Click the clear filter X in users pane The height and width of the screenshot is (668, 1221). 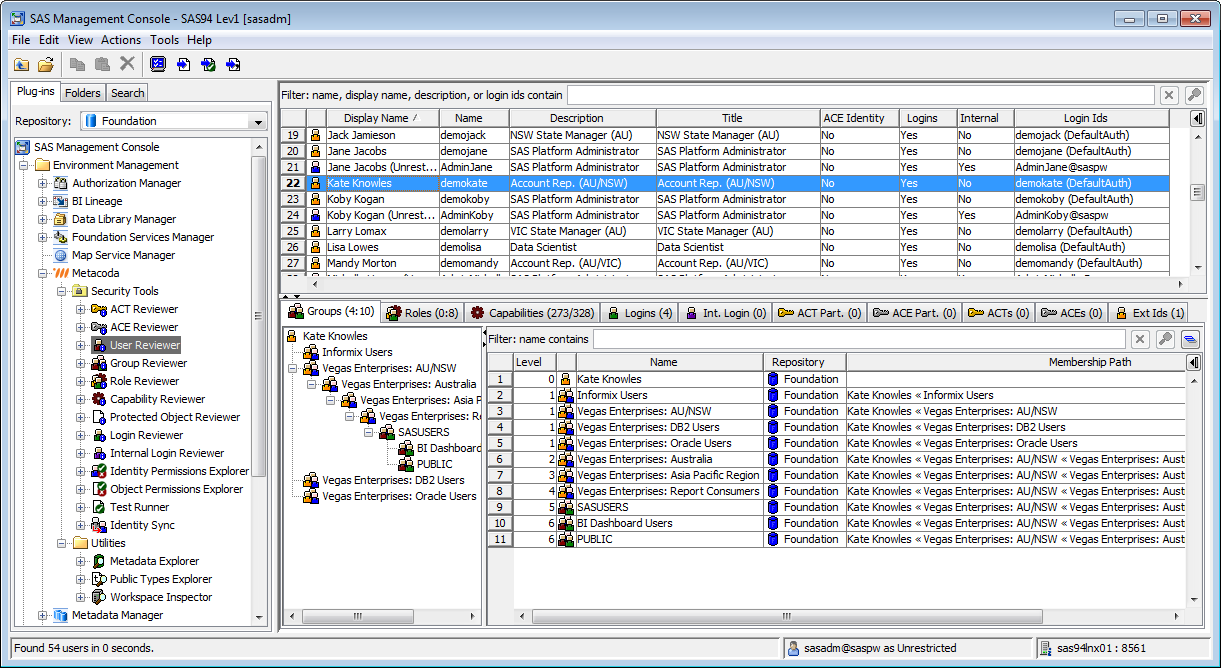(1168, 95)
